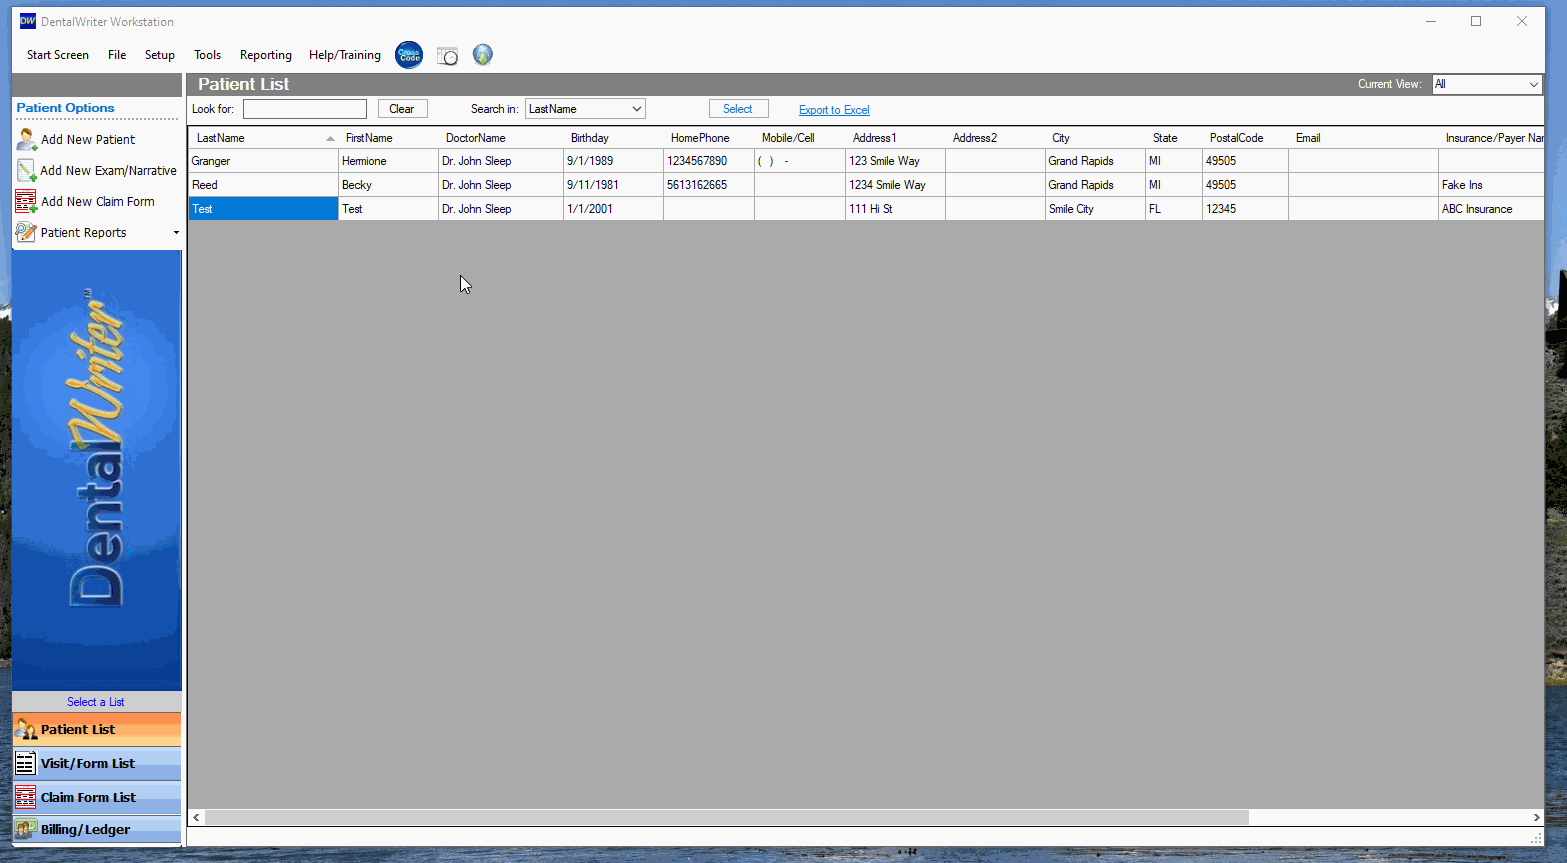Open the Tools menu
The height and width of the screenshot is (863, 1567).
pos(207,55)
